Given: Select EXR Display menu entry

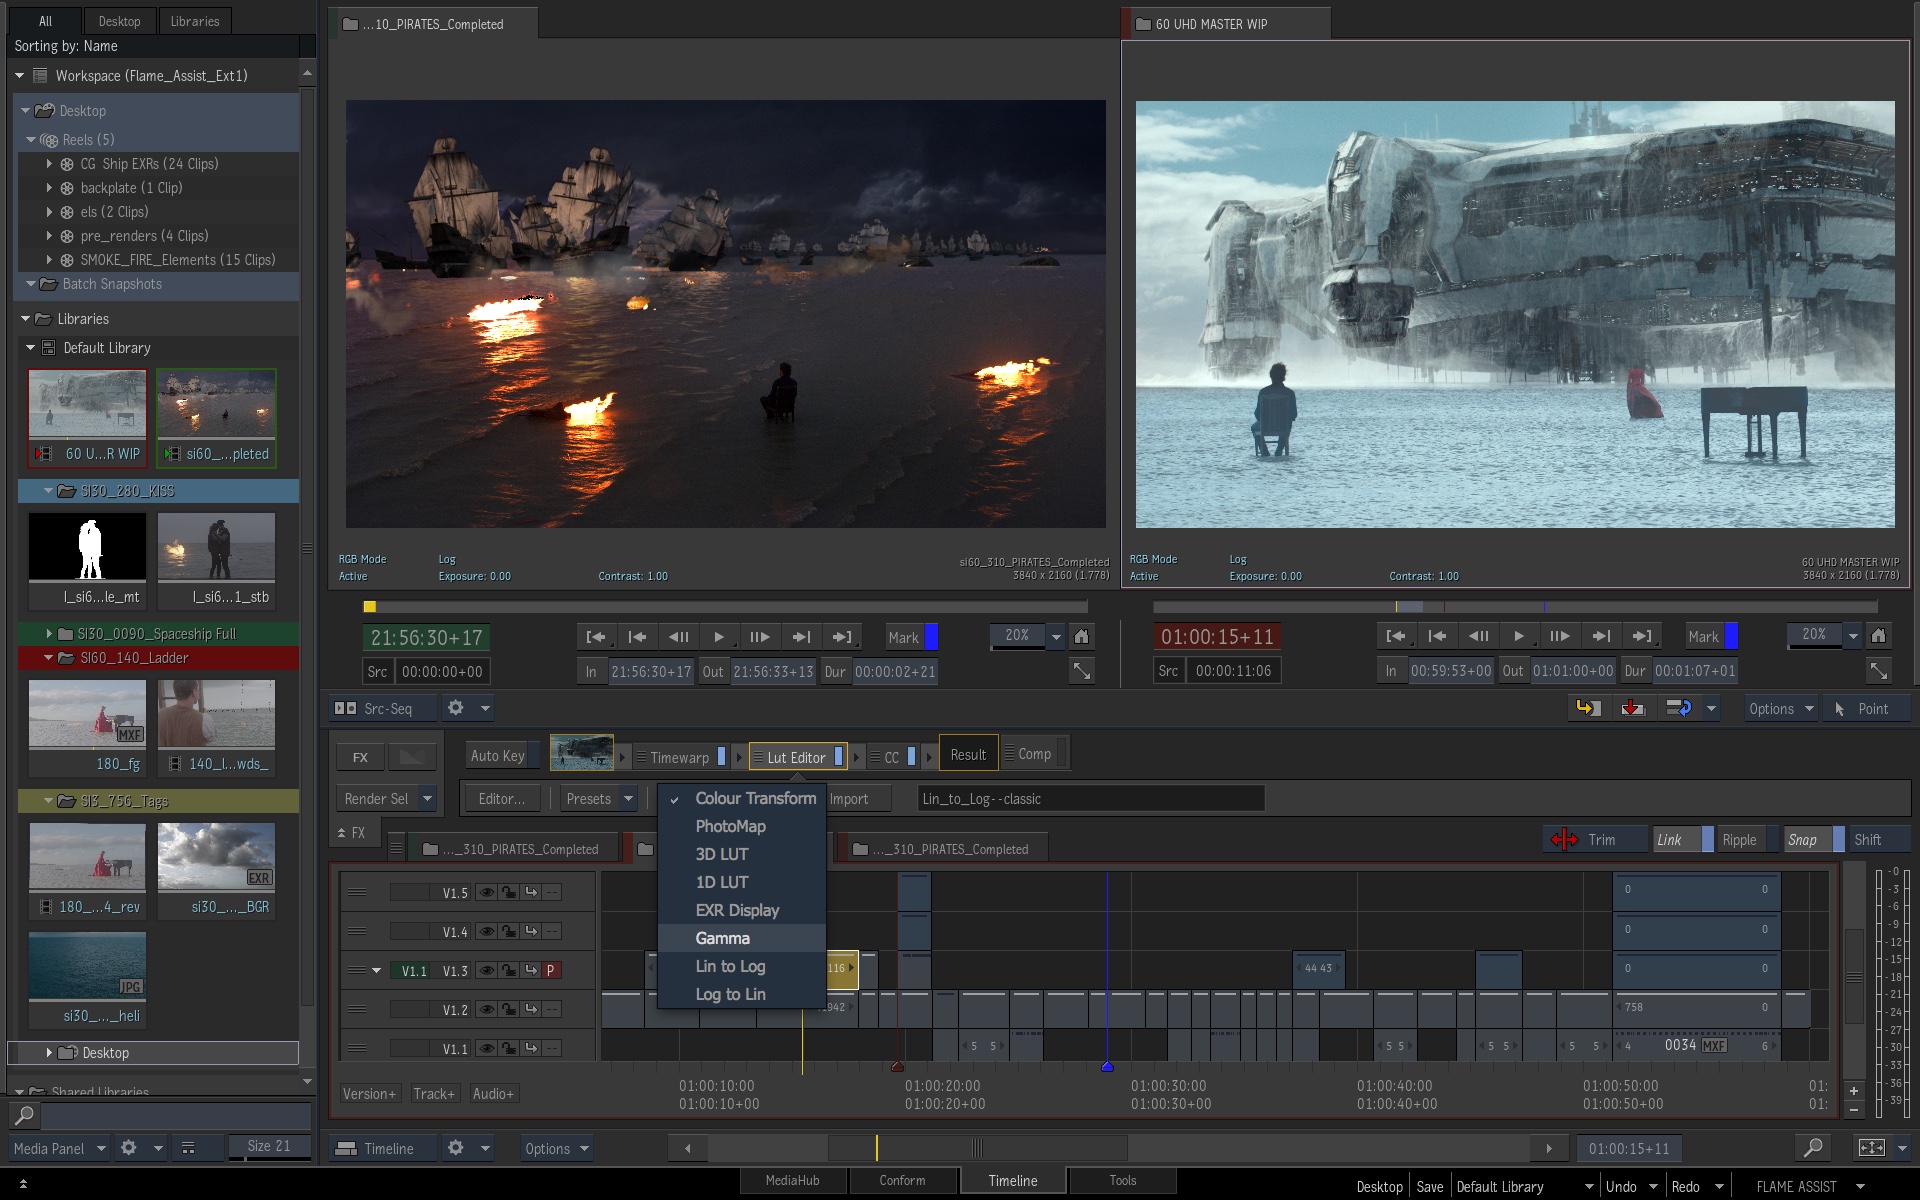Looking at the screenshot, I should pyautogui.click(x=742, y=910).
